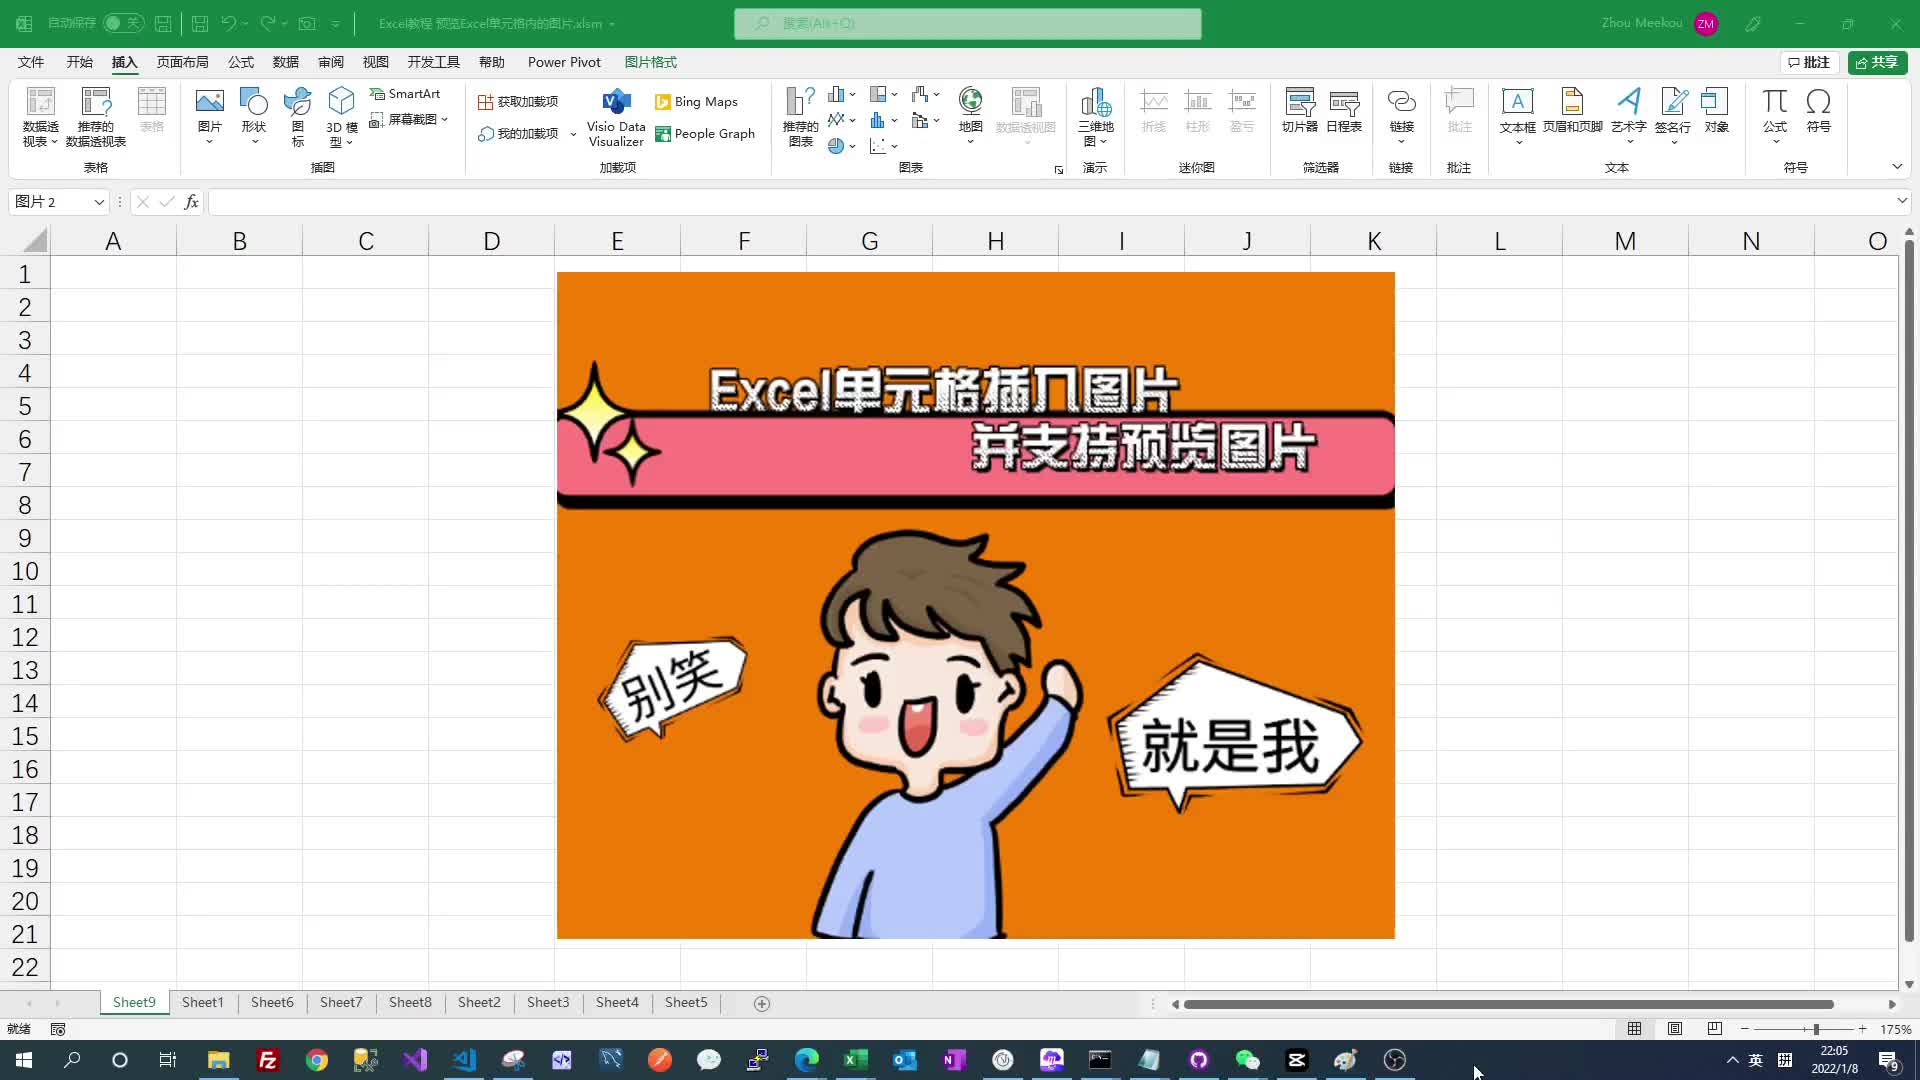
Task: Select Sheet1 worksheet tab
Action: 203,1002
